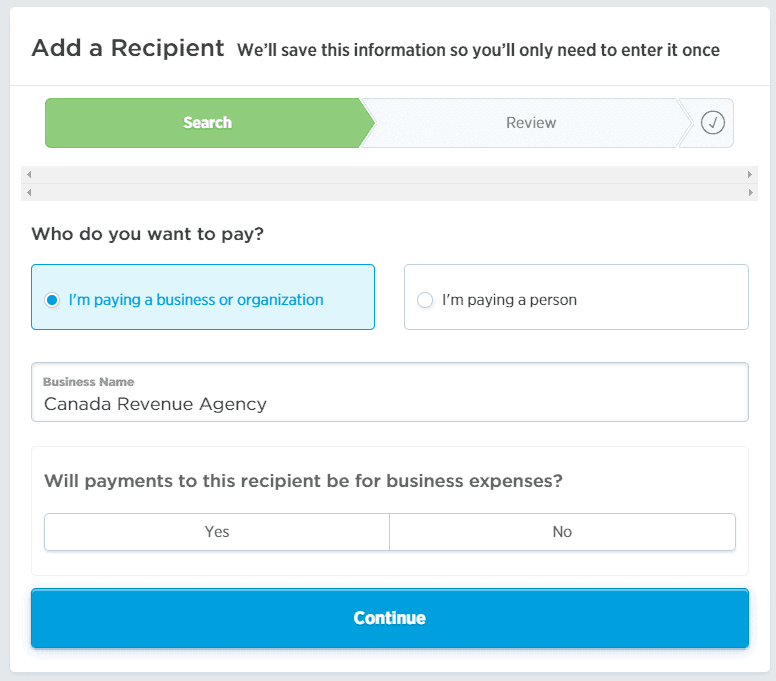The height and width of the screenshot is (681, 776).
Task: Click the business expenses question text
Action: (x=303, y=481)
